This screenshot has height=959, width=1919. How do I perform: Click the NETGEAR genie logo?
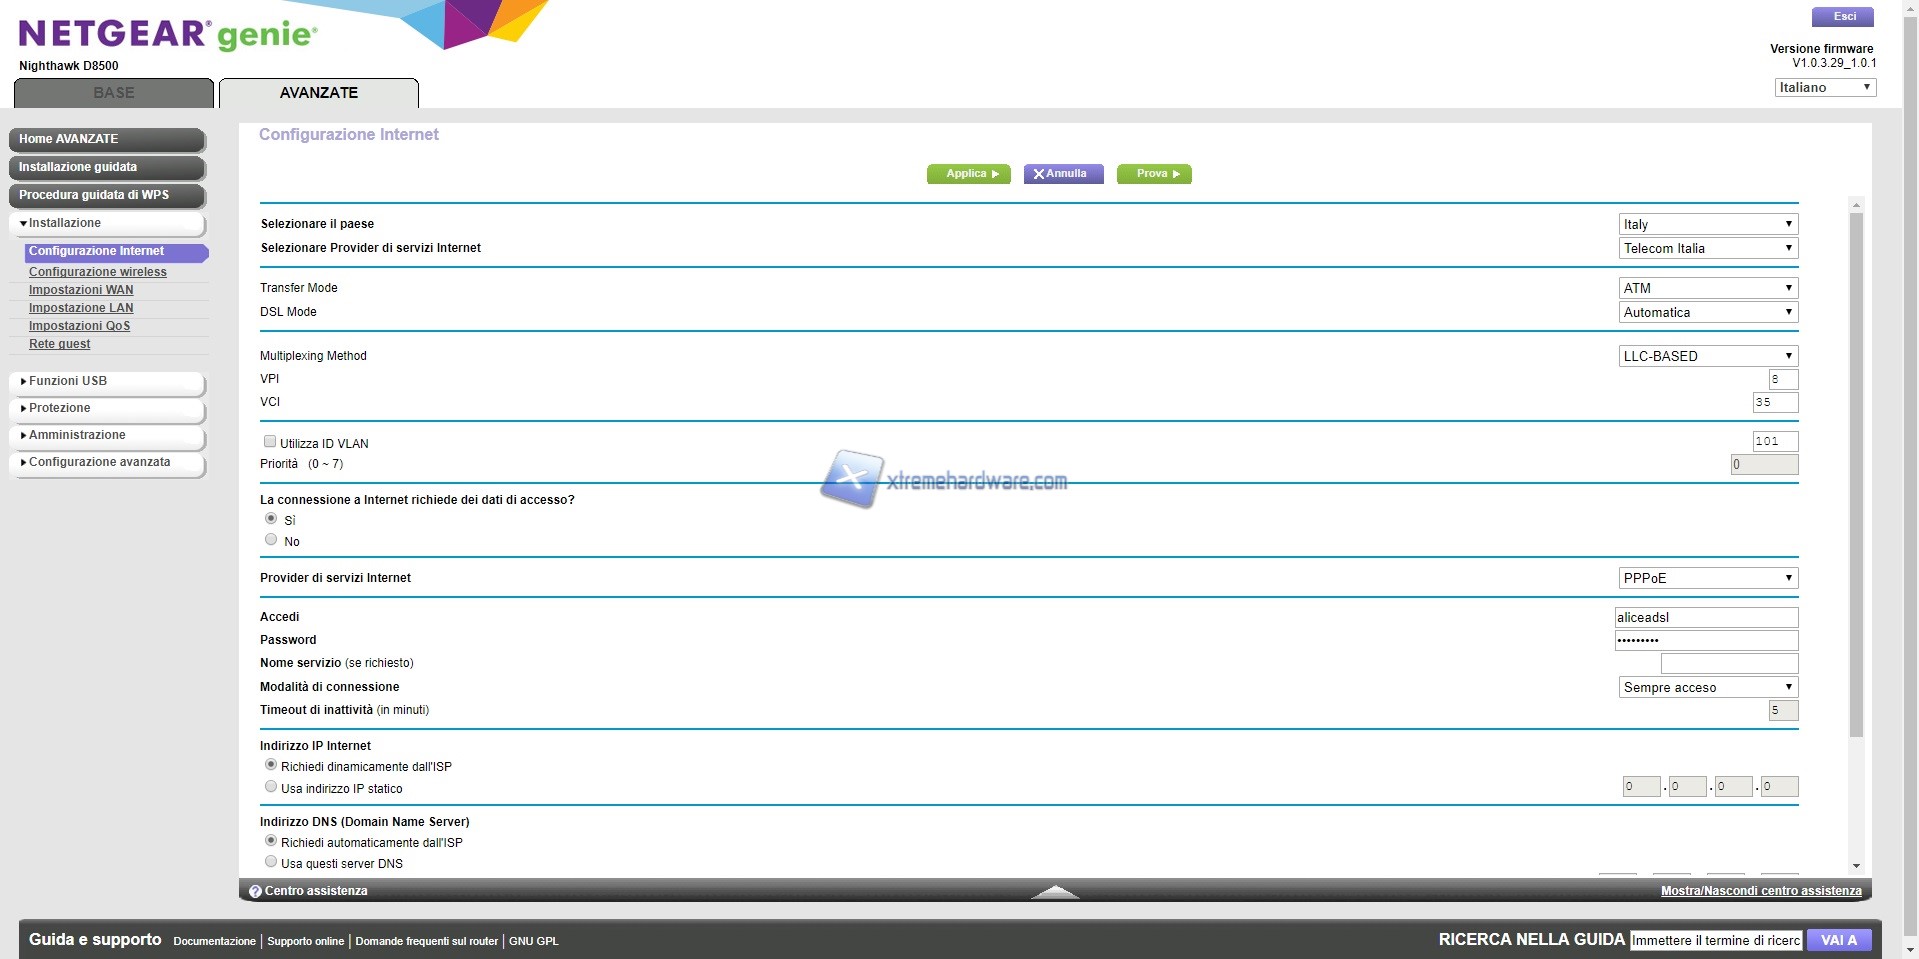coord(168,35)
